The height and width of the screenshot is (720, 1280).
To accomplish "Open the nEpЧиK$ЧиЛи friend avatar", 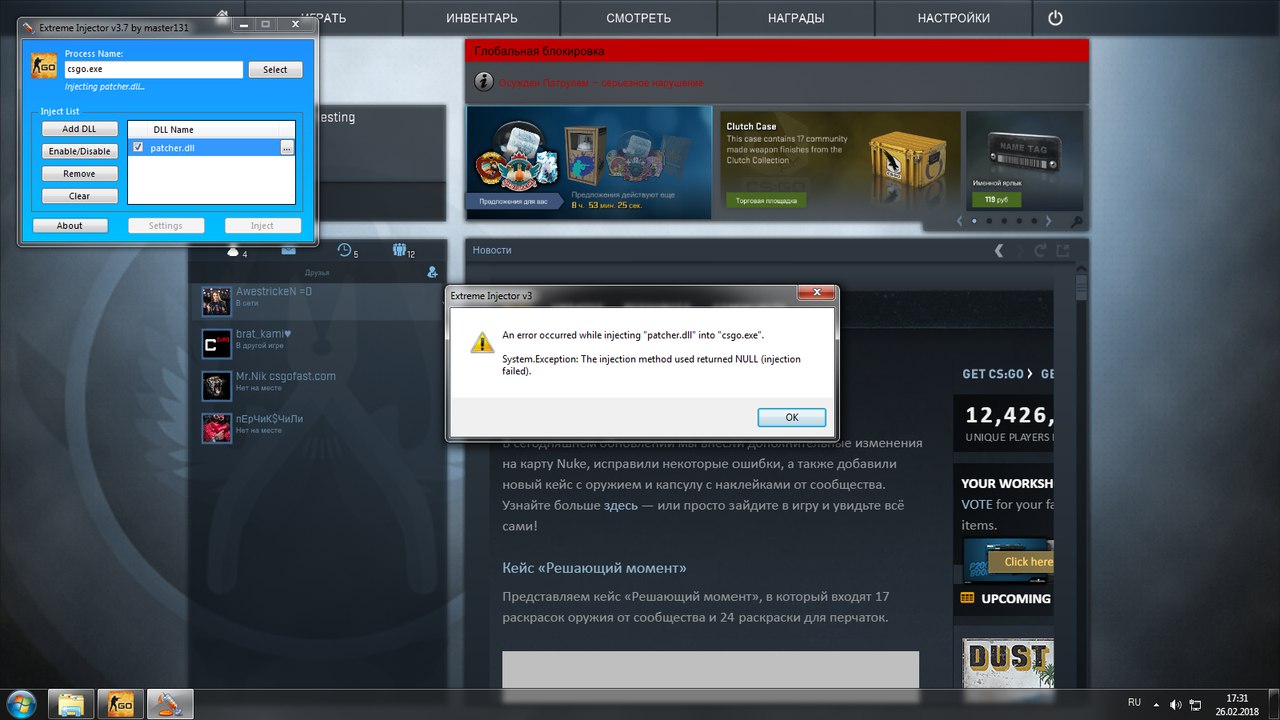I will click(217, 428).
